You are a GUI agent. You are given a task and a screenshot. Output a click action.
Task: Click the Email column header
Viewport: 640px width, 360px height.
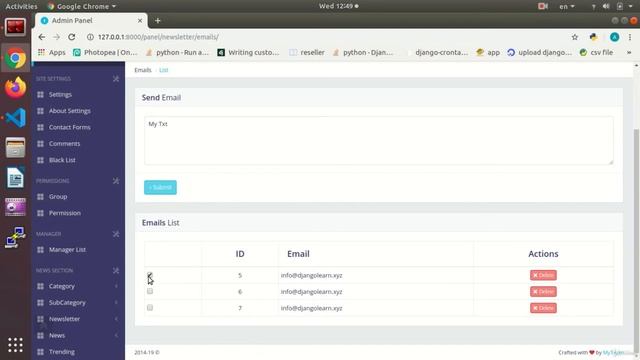coord(298,253)
